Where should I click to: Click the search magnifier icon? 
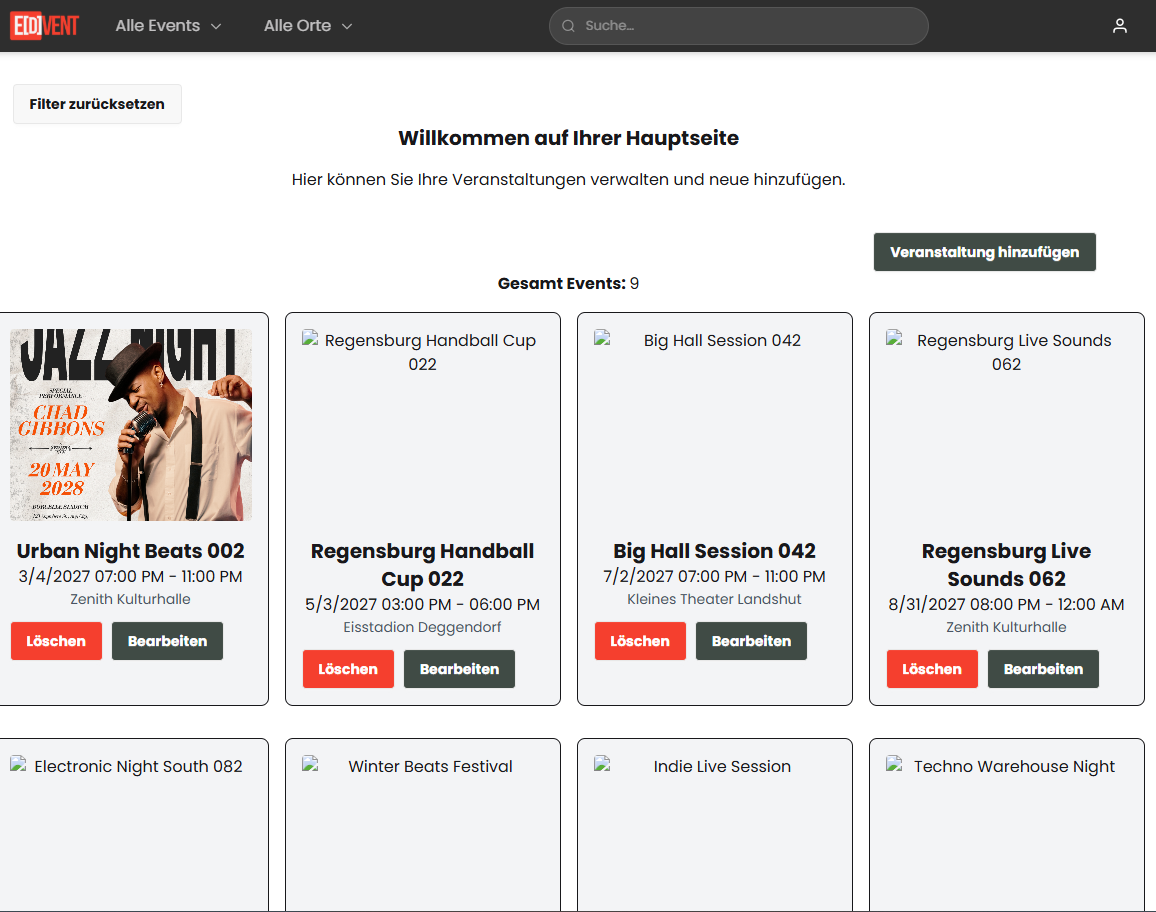pos(568,26)
